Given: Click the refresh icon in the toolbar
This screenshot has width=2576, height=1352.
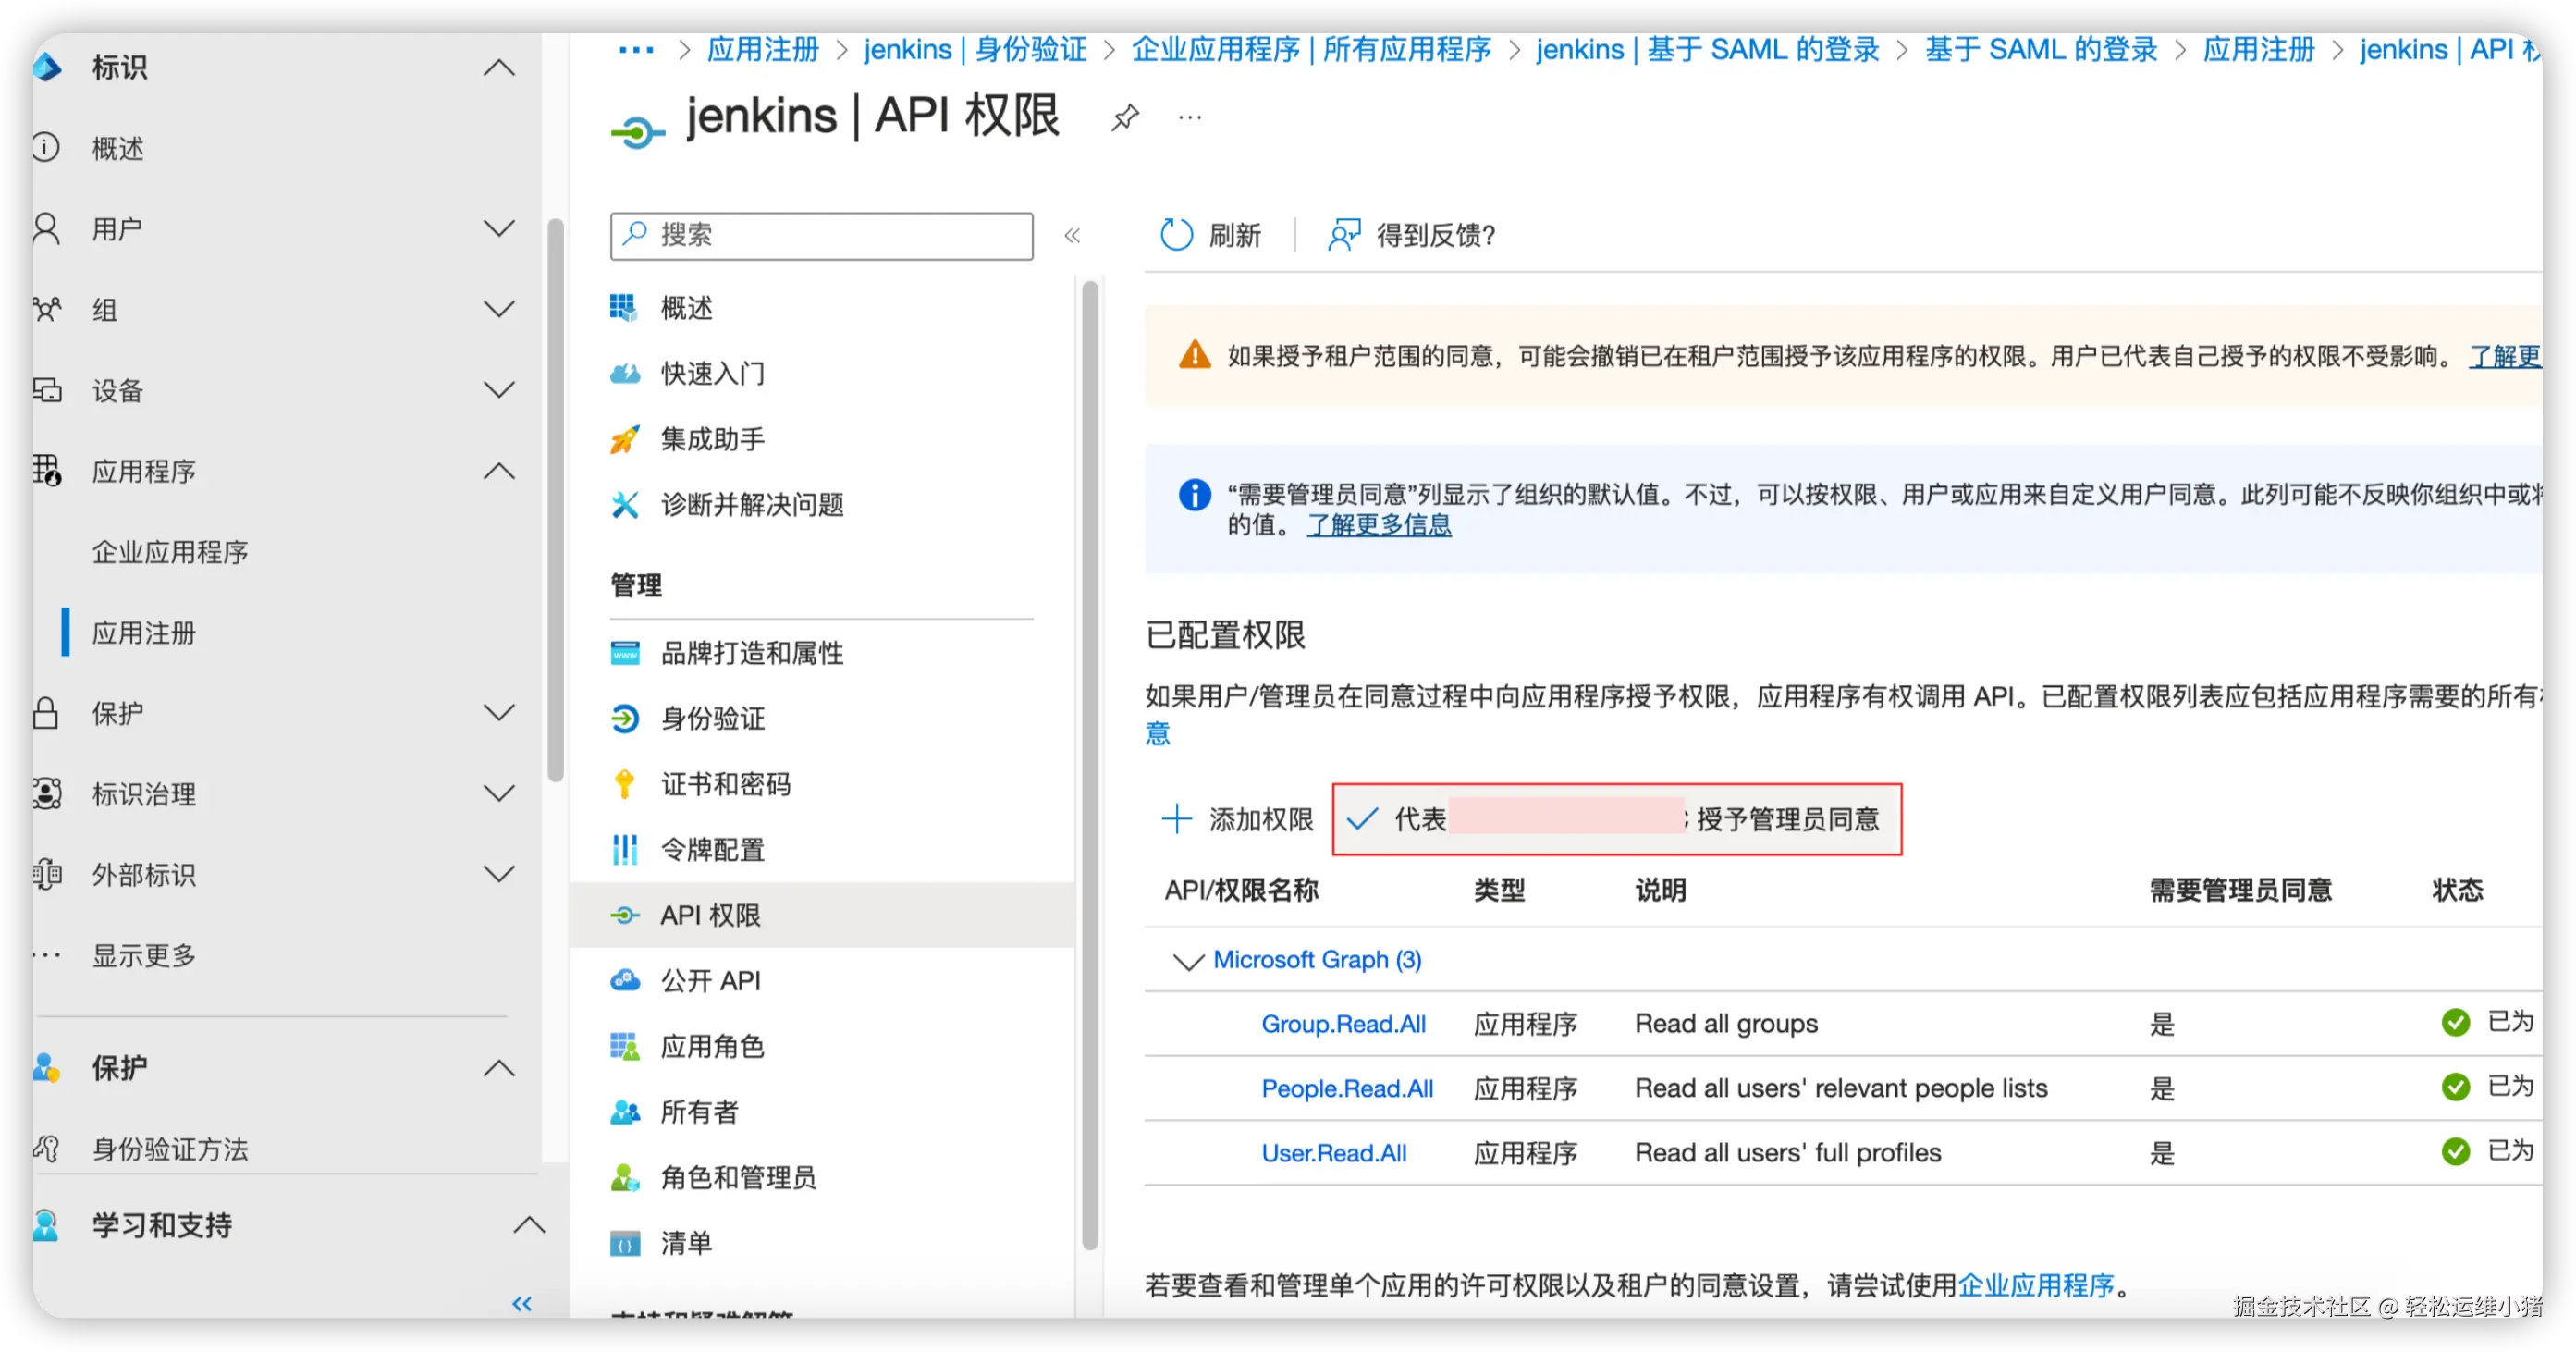Looking at the screenshot, I should (x=1176, y=235).
